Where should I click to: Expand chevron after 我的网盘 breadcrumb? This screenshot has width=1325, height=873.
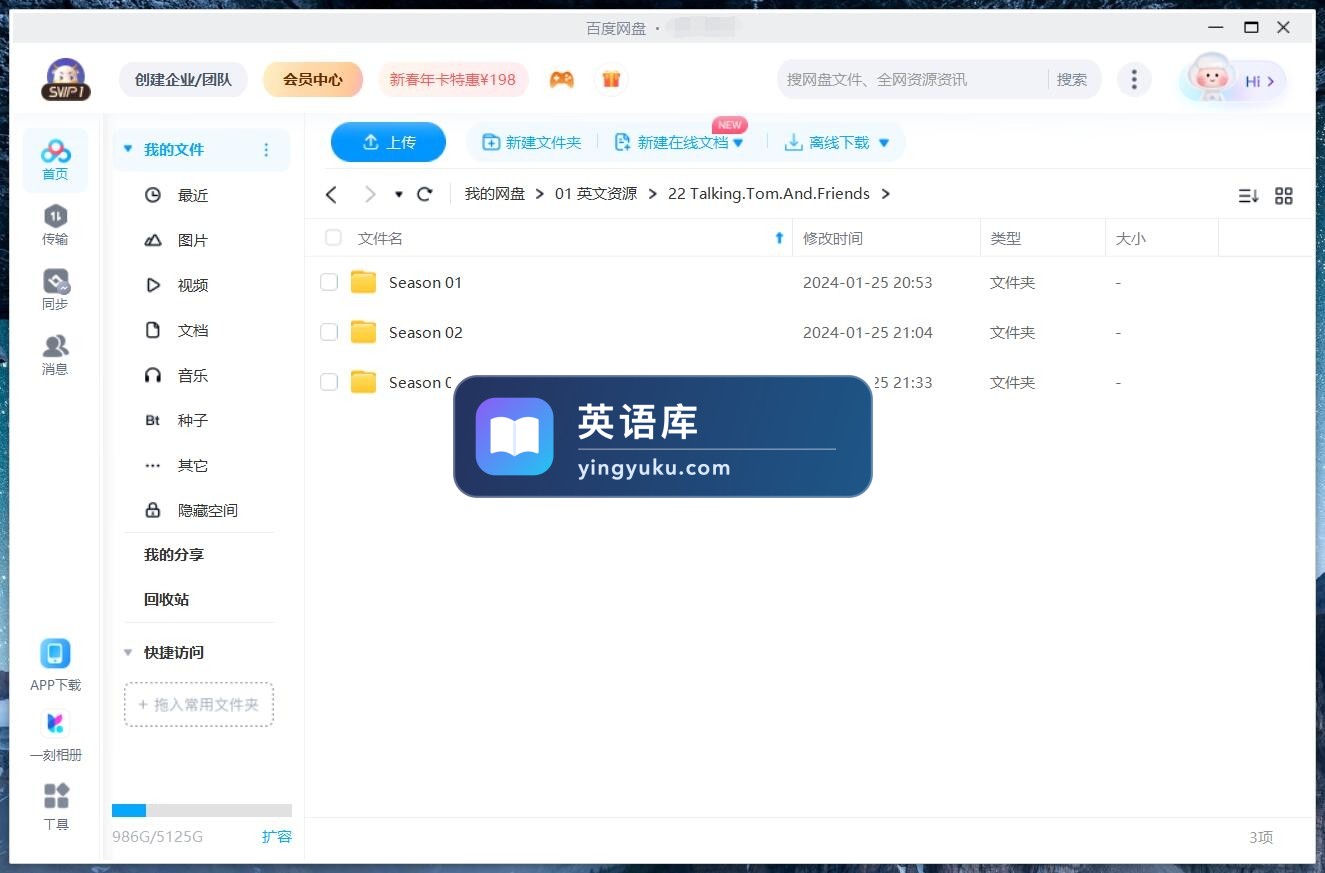(x=540, y=194)
